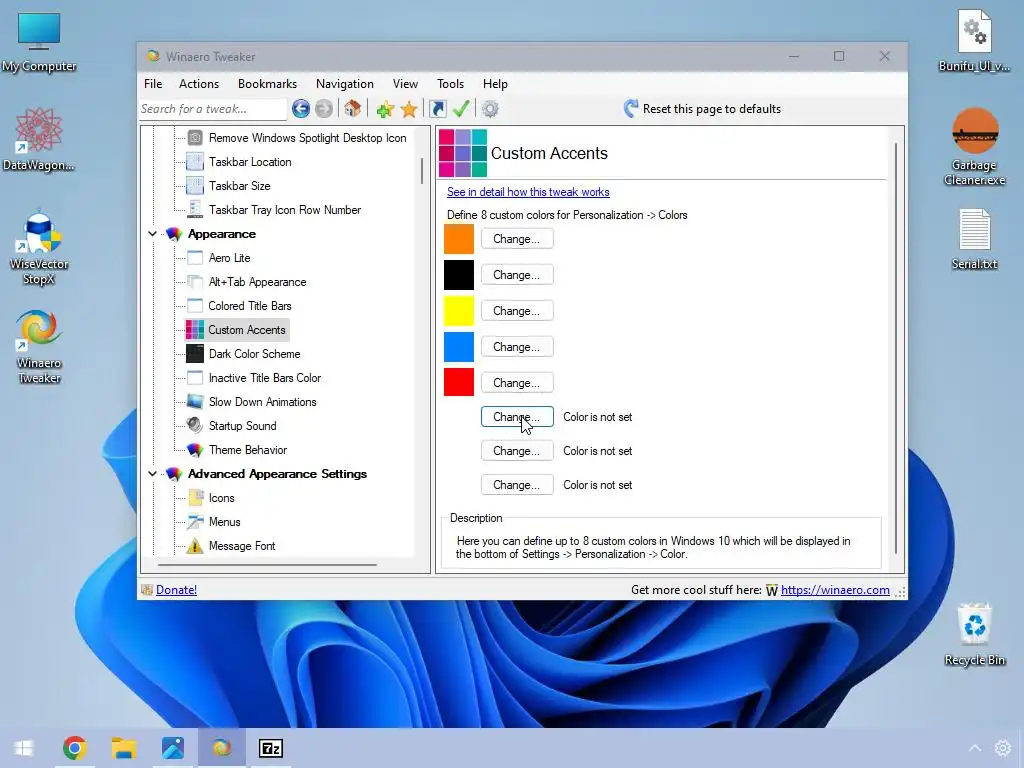Open the Donate! link
The image size is (1024, 768).
(x=176, y=590)
